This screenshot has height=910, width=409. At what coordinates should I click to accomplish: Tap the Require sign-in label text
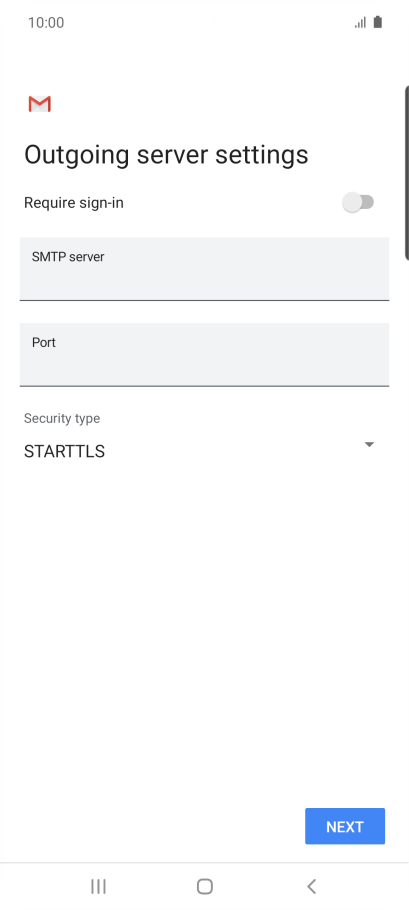pyautogui.click(x=74, y=203)
